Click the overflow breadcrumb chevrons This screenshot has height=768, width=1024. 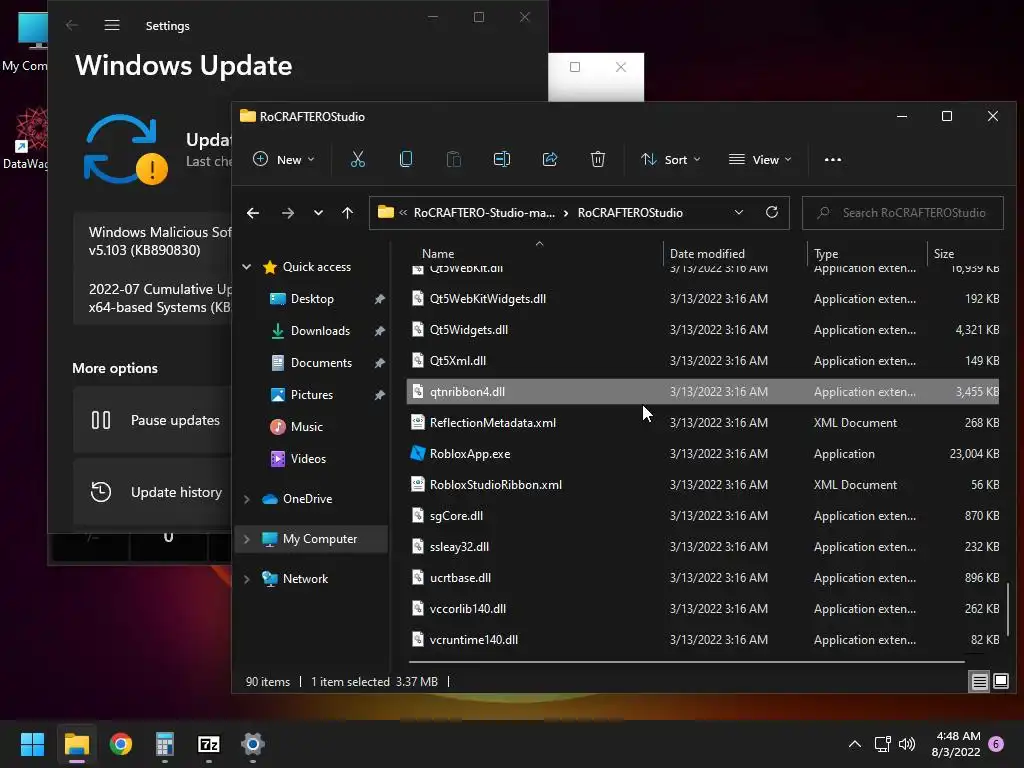point(403,213)
